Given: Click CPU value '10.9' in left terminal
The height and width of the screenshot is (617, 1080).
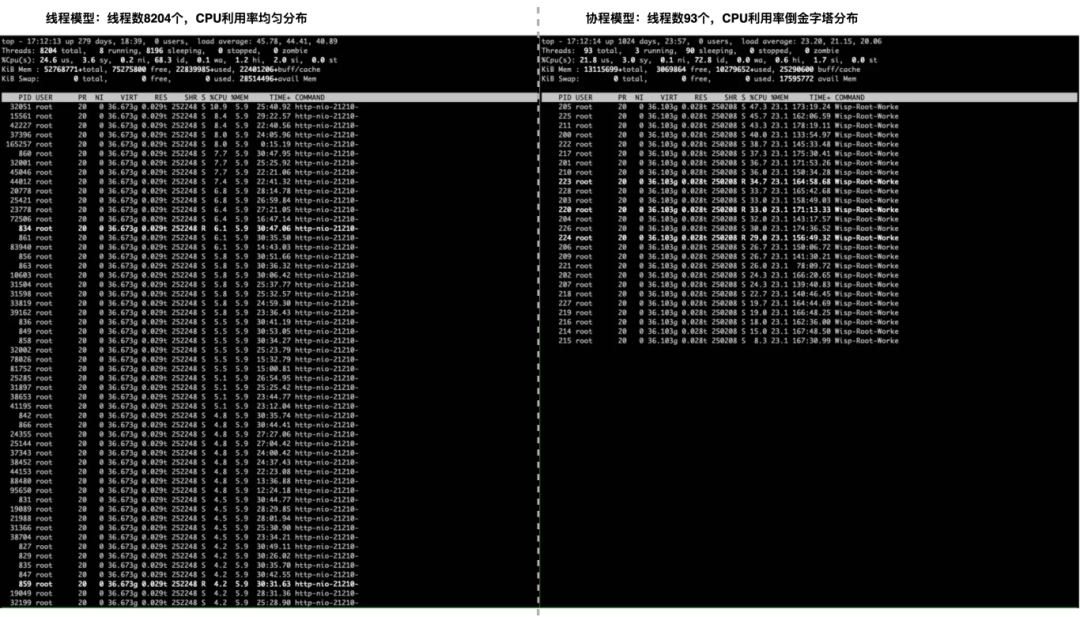Looking at the screenshot, I should [x=218, y=107].
